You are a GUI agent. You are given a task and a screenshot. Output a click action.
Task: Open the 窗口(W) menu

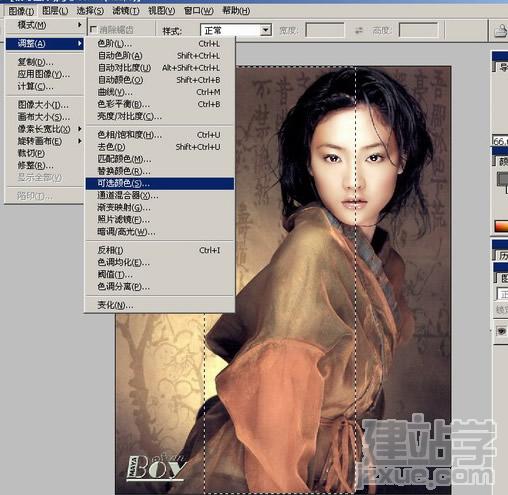coord(198,11)
